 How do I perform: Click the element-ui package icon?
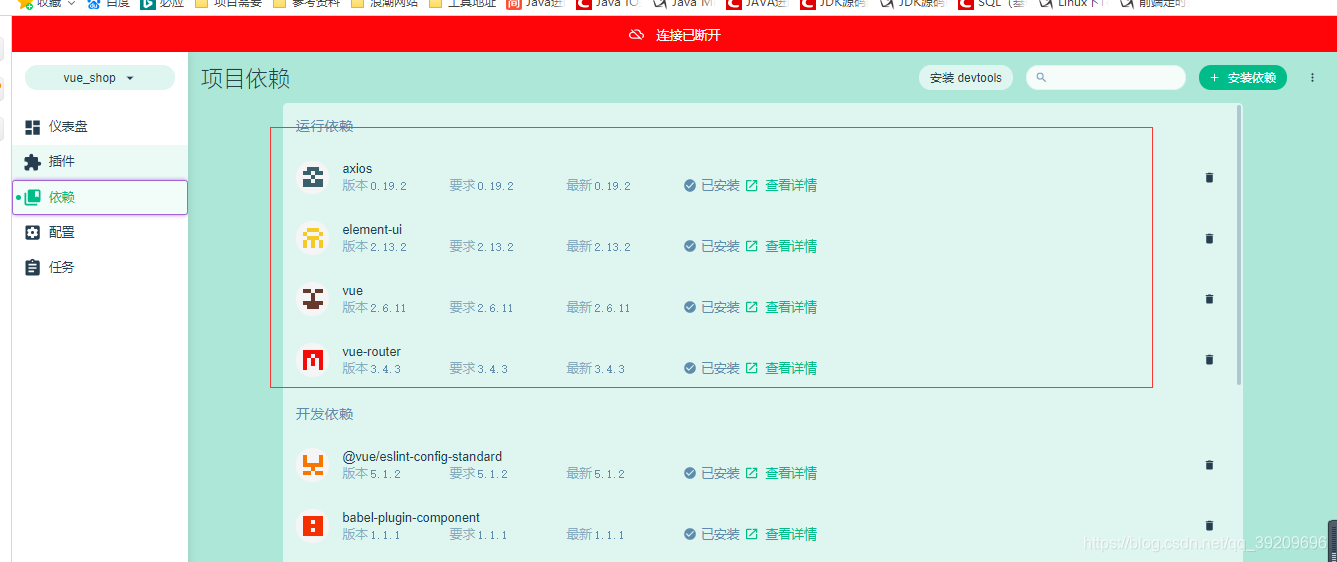click(313, 238)
